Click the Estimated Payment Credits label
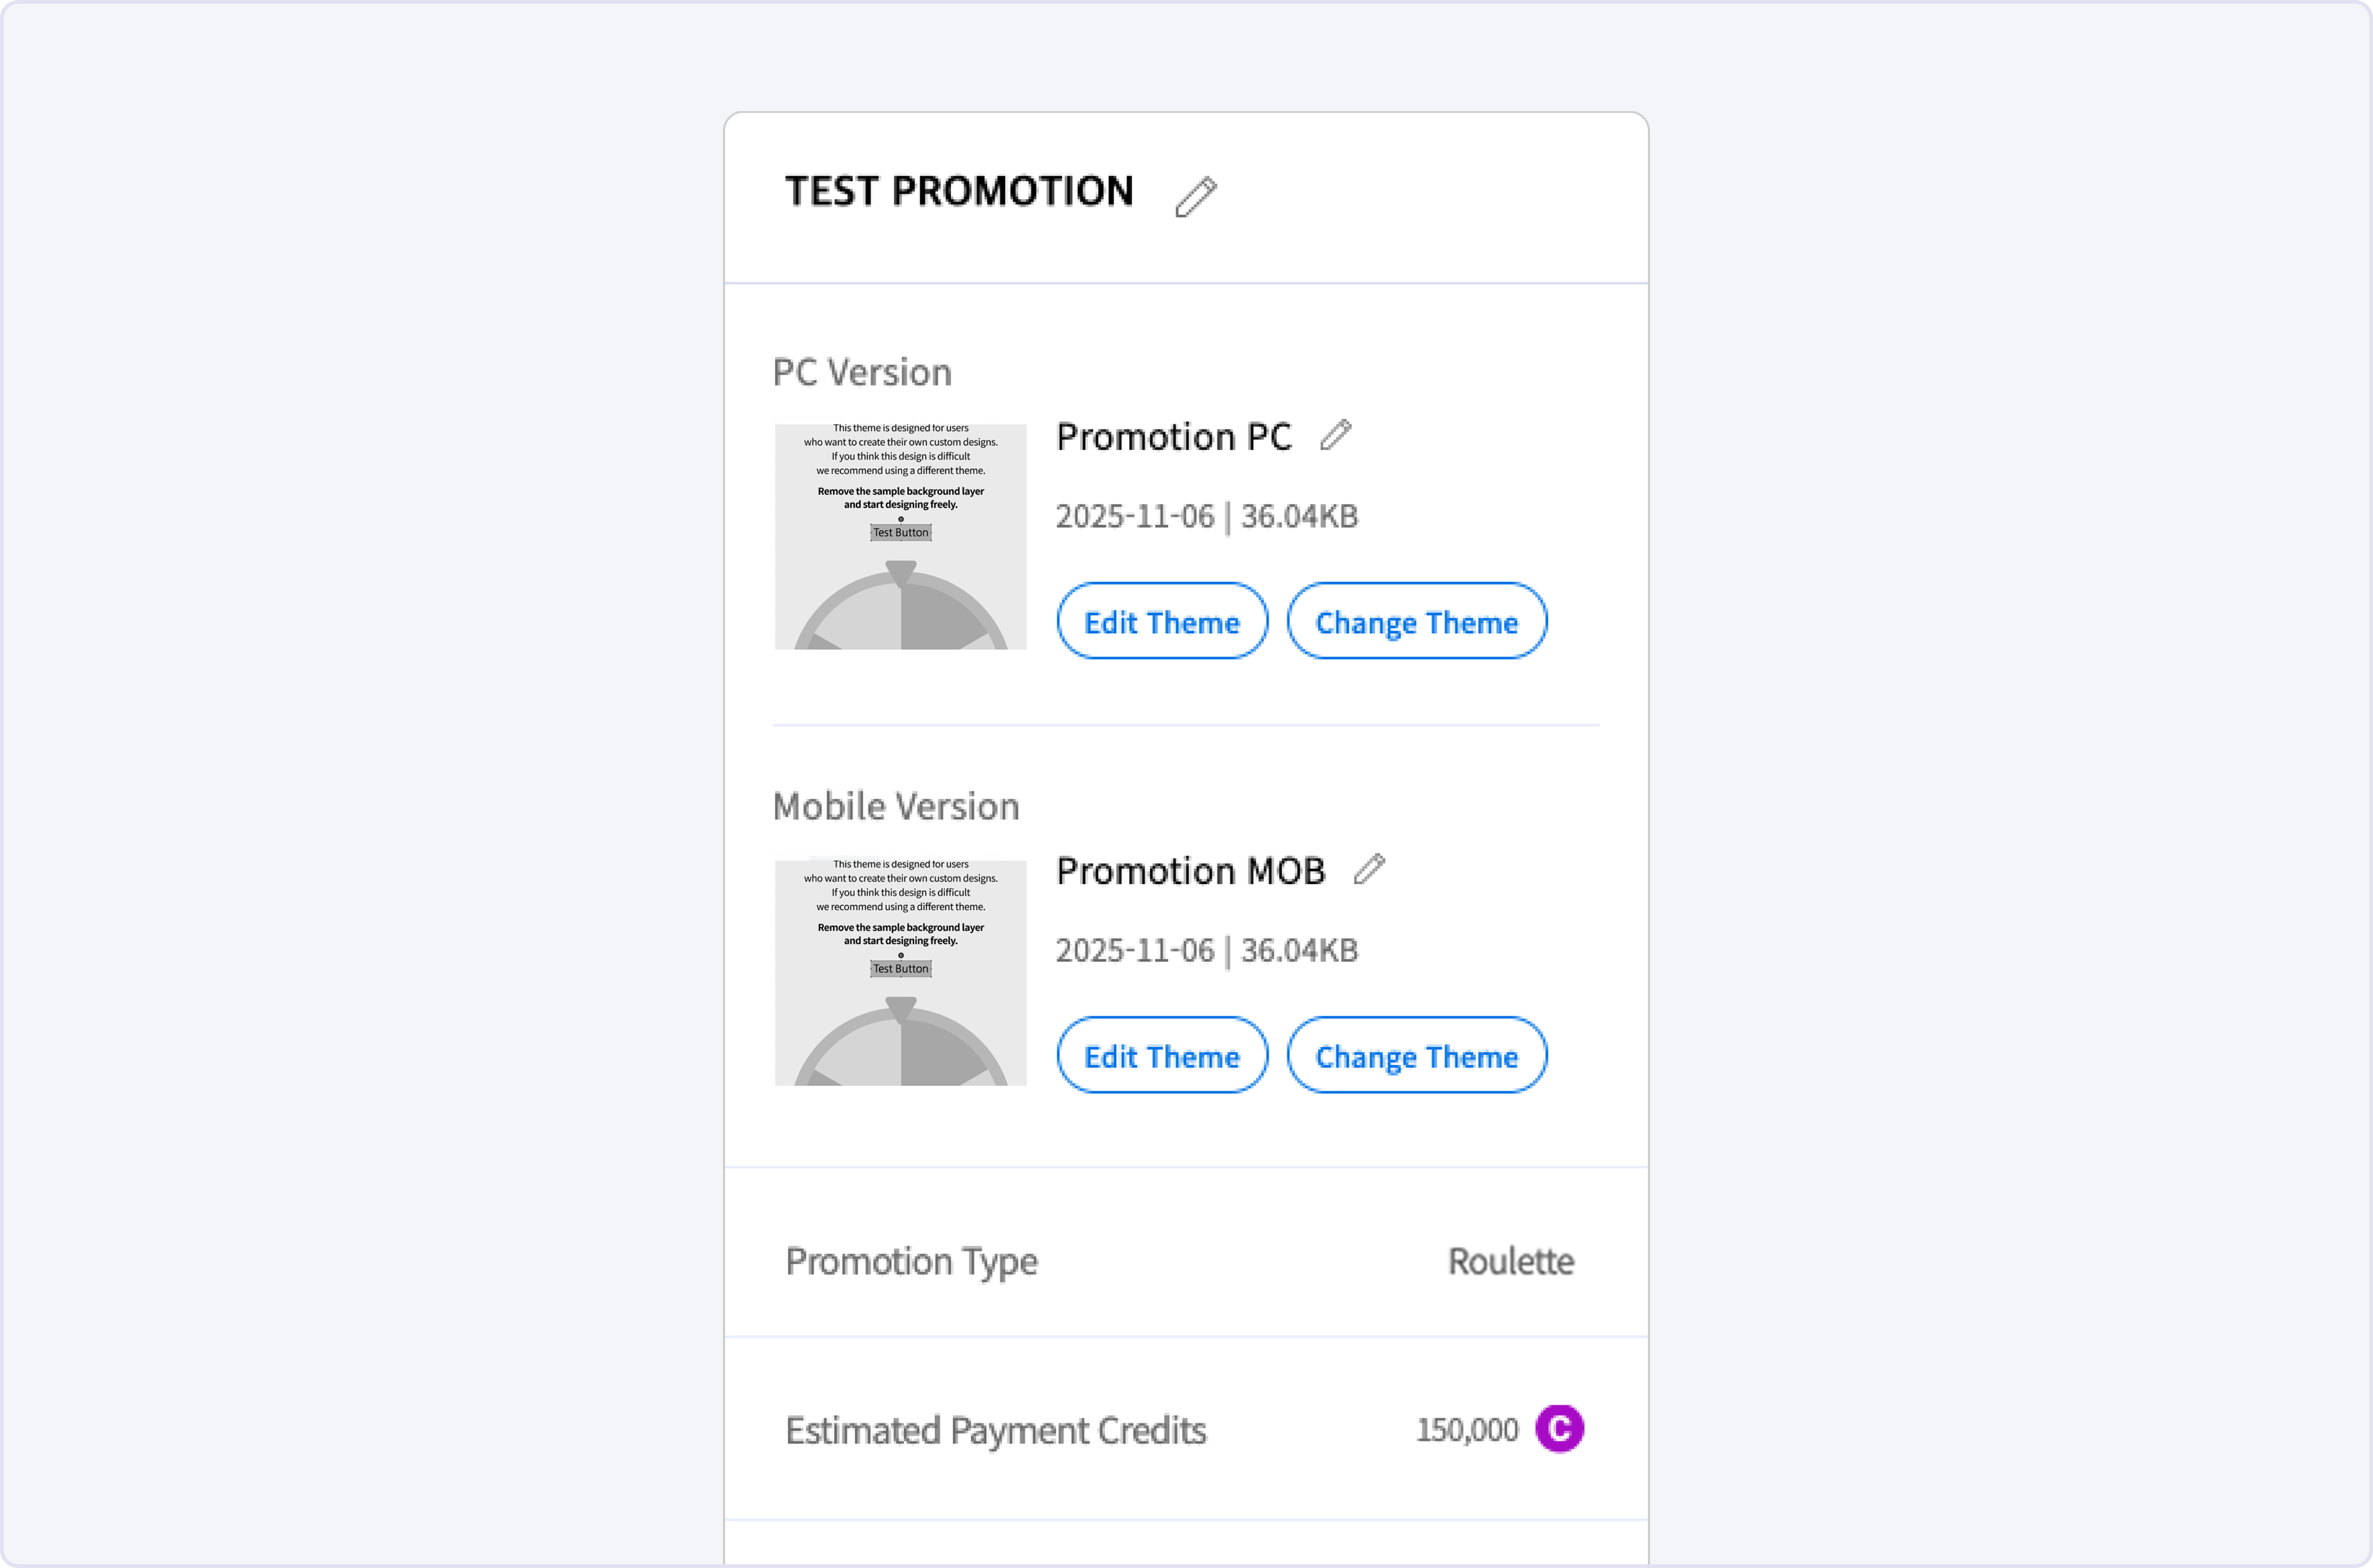 (x=995, y=1430)
